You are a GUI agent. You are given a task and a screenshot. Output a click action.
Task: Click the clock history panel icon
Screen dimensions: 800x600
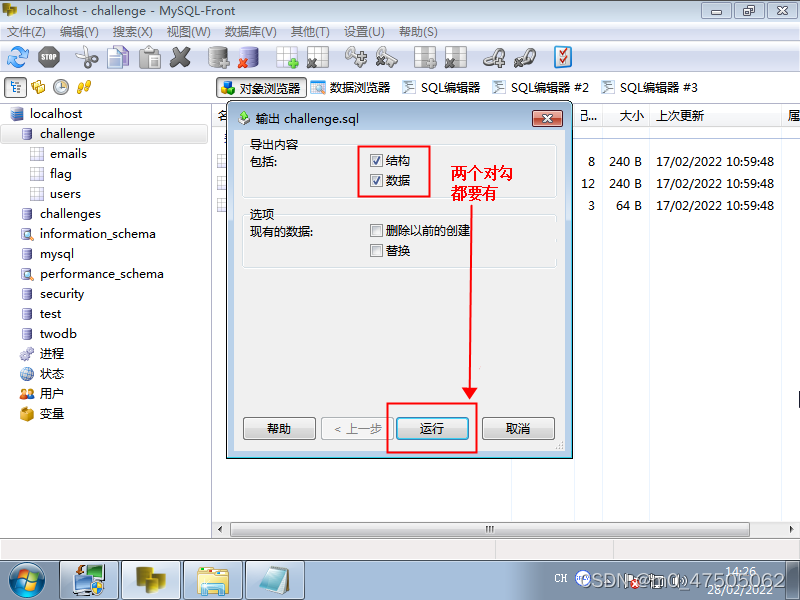[x=61, y=87]
